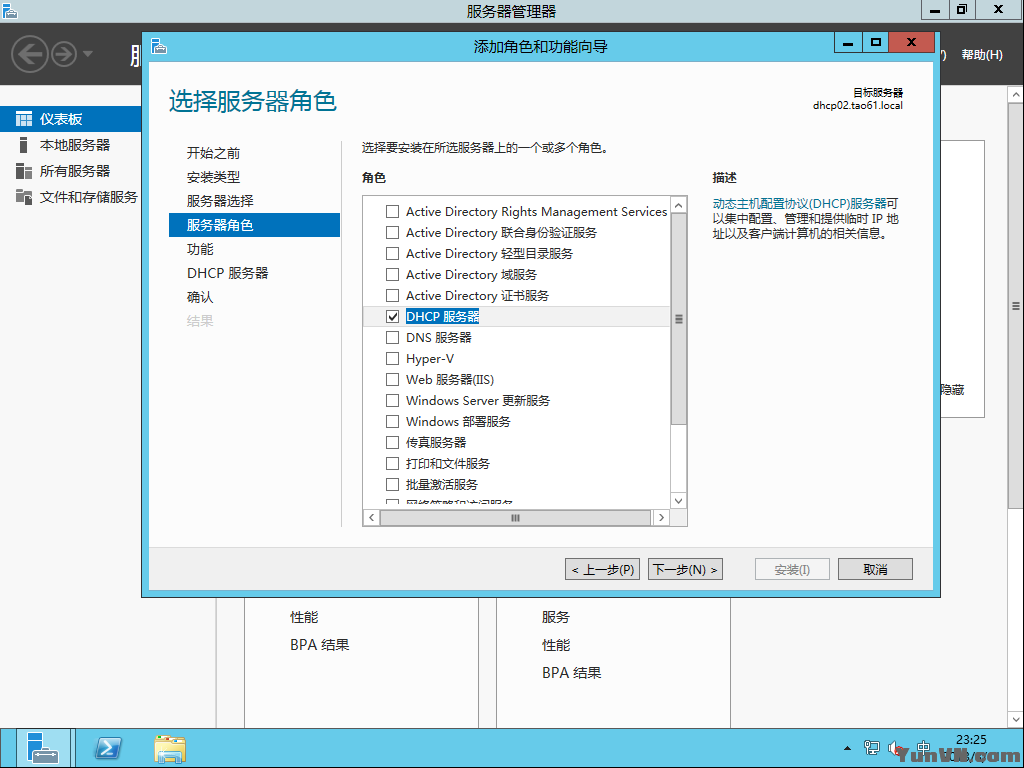Select 服务器角色 wizard step
This screenshot has height=768, width=1024.
[x=254, y=225]
